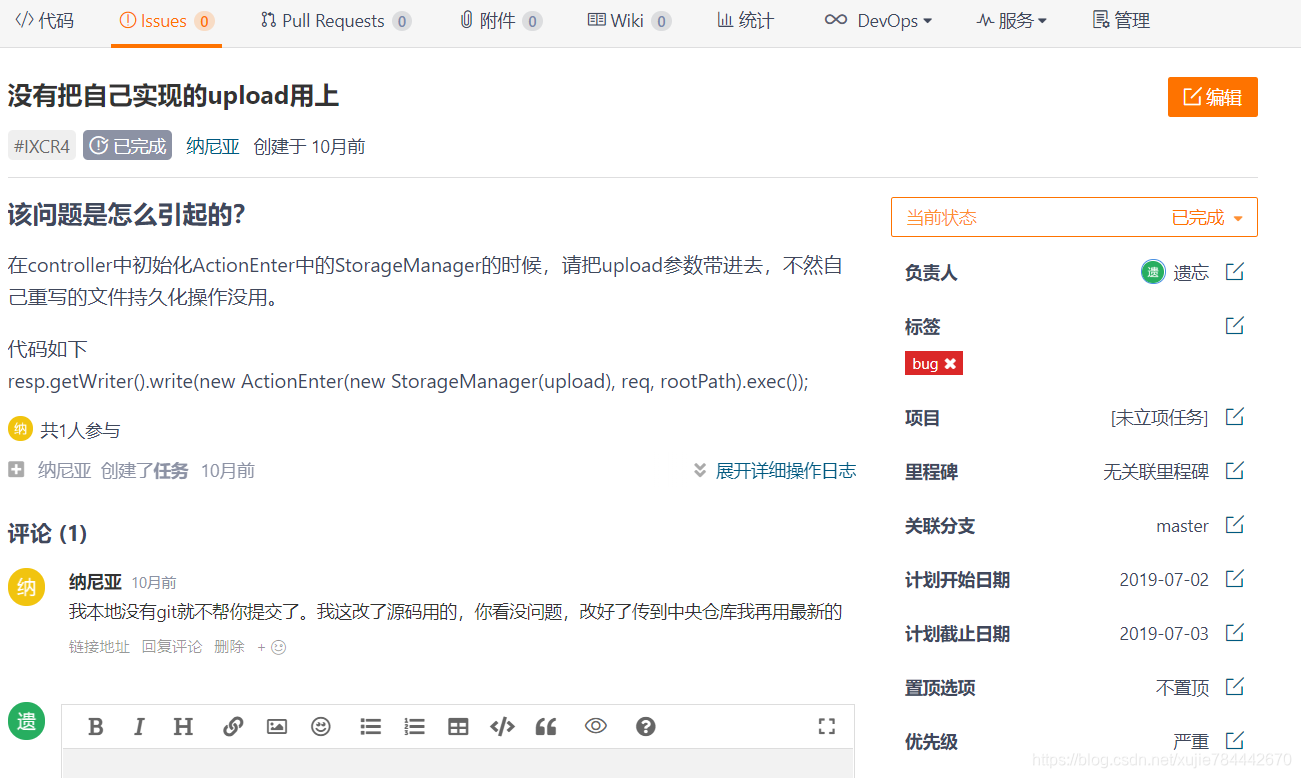Edit the 计划开始日期 field
The image size is (1301, 778).
[1235, 579]
